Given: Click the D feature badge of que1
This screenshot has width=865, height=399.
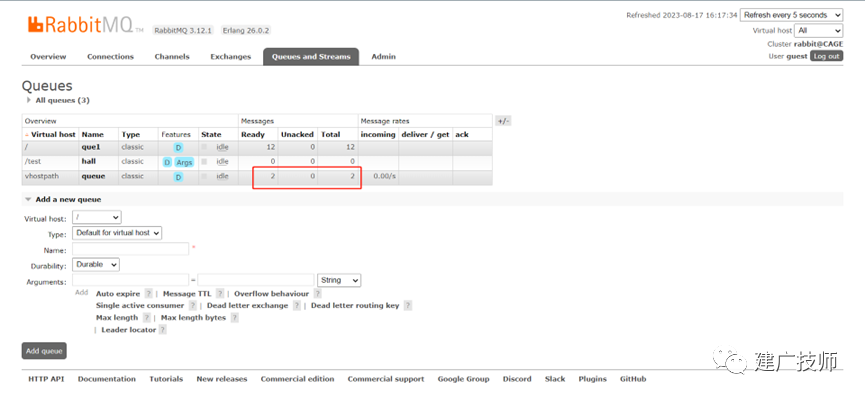Looking at the screenshot, I should (178, 148).
